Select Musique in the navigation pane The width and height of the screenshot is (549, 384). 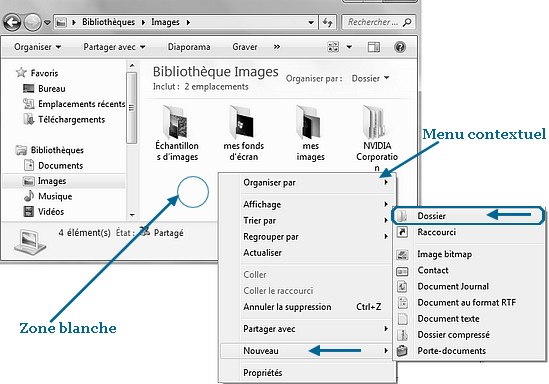point(55,196)
